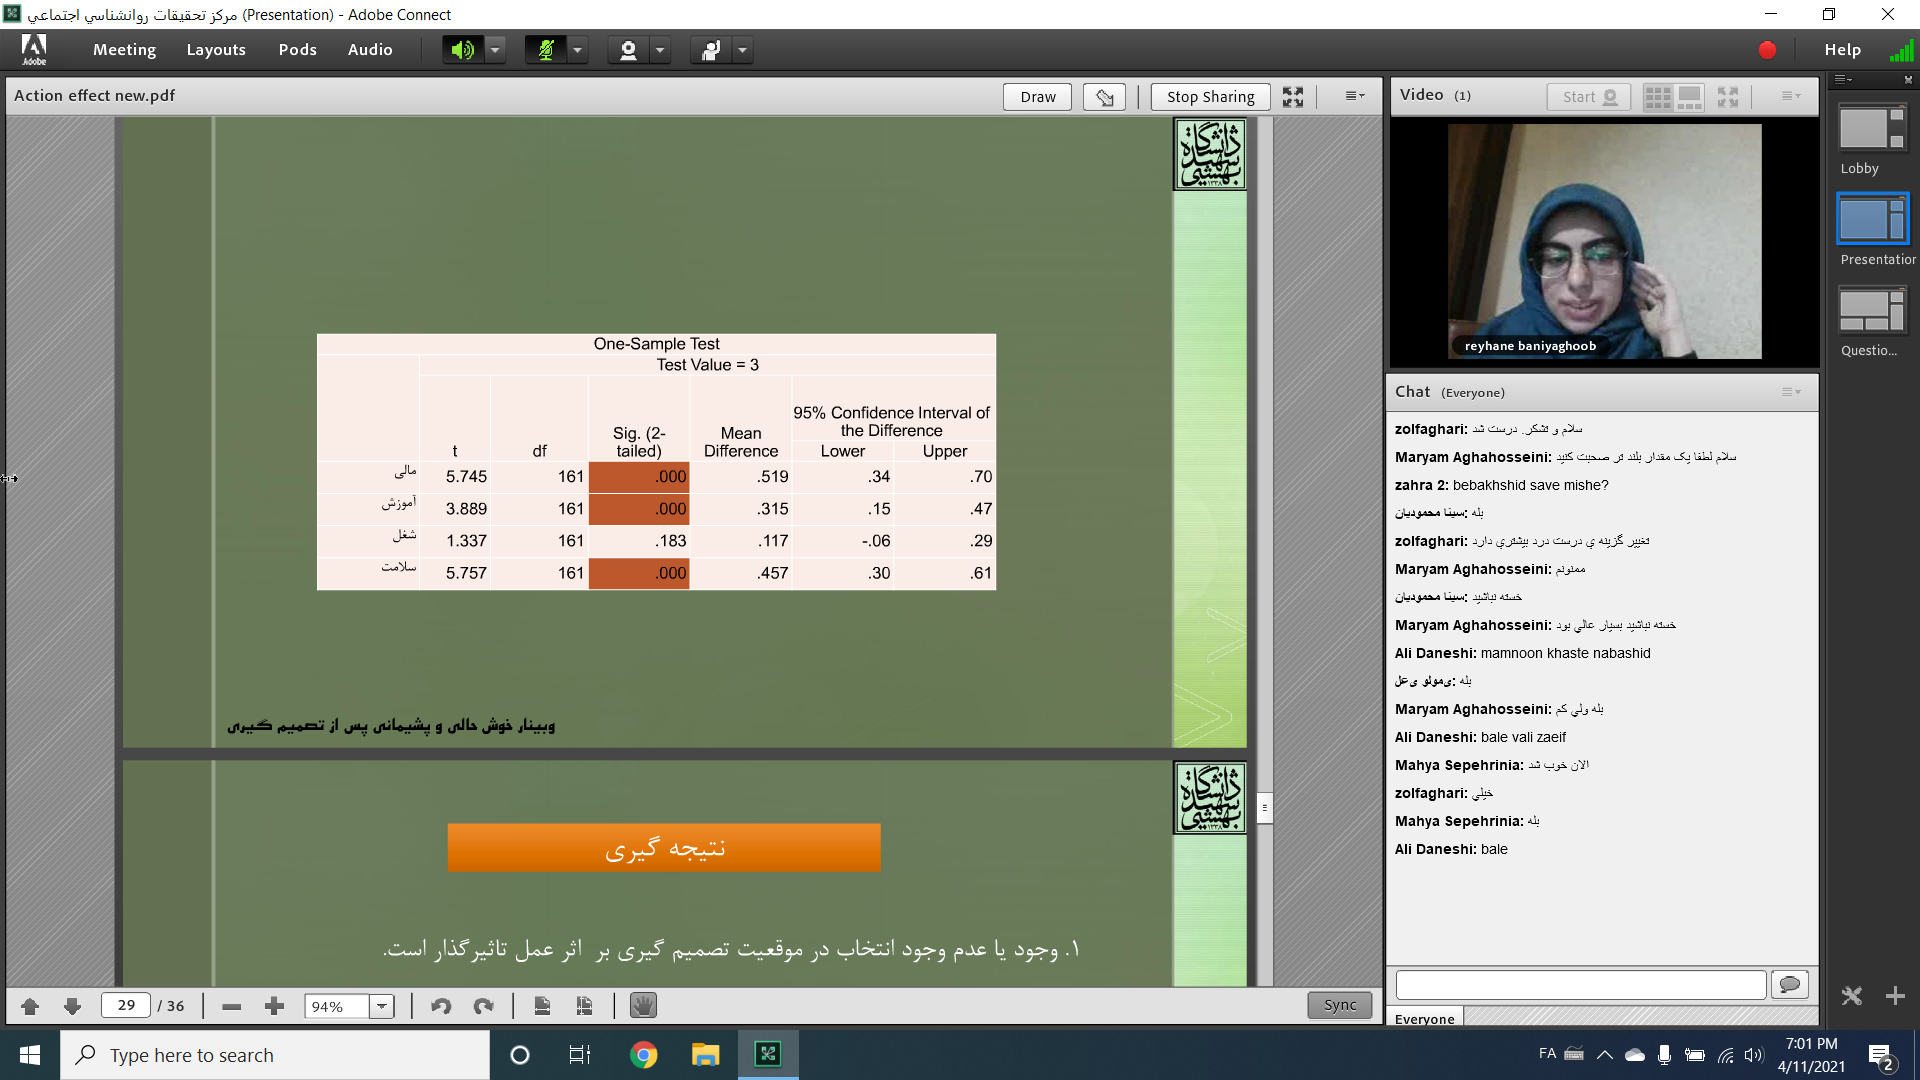Image resolution: width=1920 pixels, height=1080 pixels.
Task: Toggle the webcam icon in top bar
Action: tap(628, 50)
